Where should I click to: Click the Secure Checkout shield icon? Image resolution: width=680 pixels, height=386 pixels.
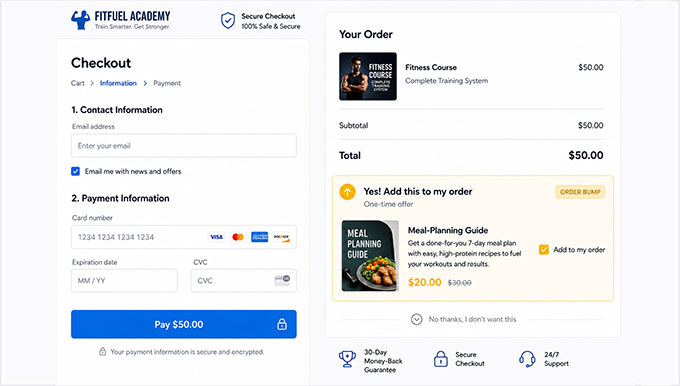[228, 20]
